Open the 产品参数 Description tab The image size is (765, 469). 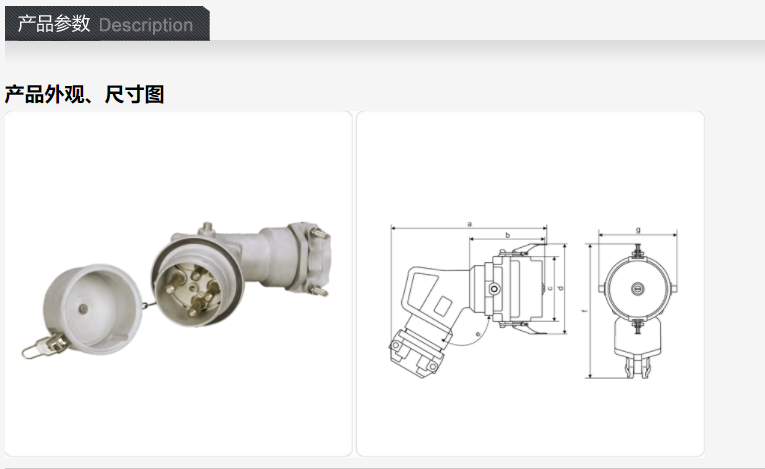click(107, 23)
